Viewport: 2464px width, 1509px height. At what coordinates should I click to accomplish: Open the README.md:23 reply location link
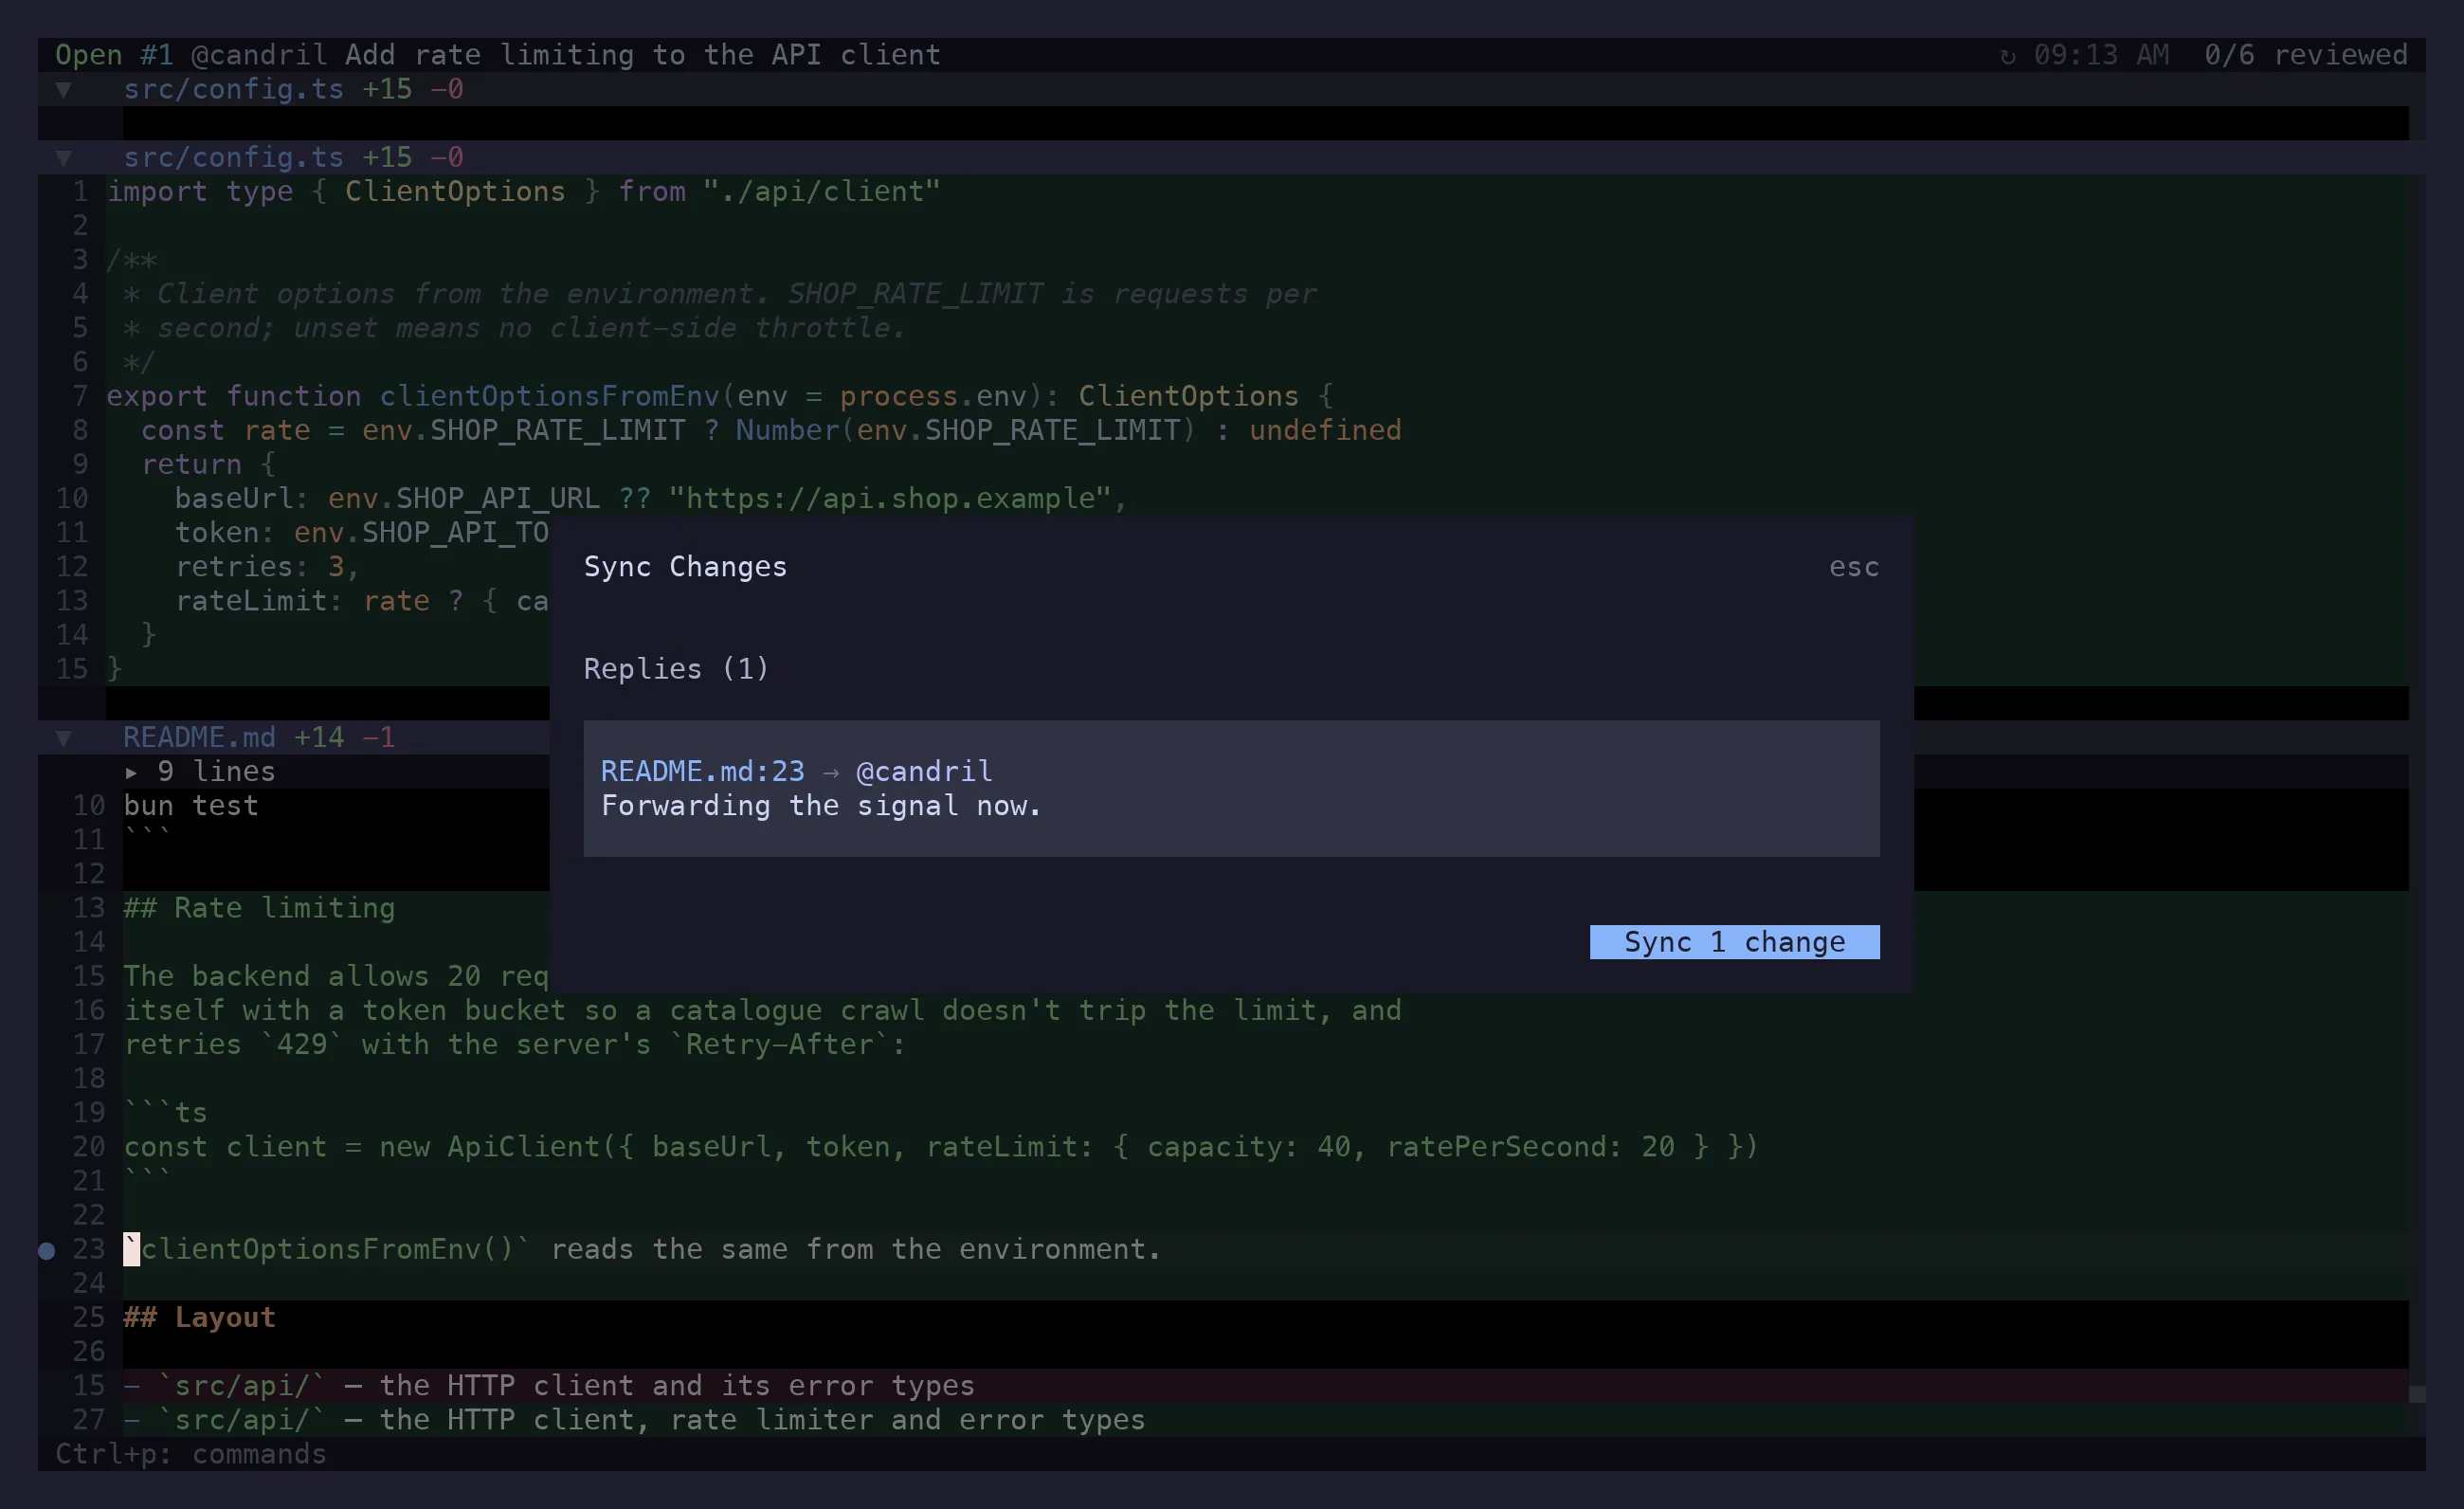tap(702, 772)
